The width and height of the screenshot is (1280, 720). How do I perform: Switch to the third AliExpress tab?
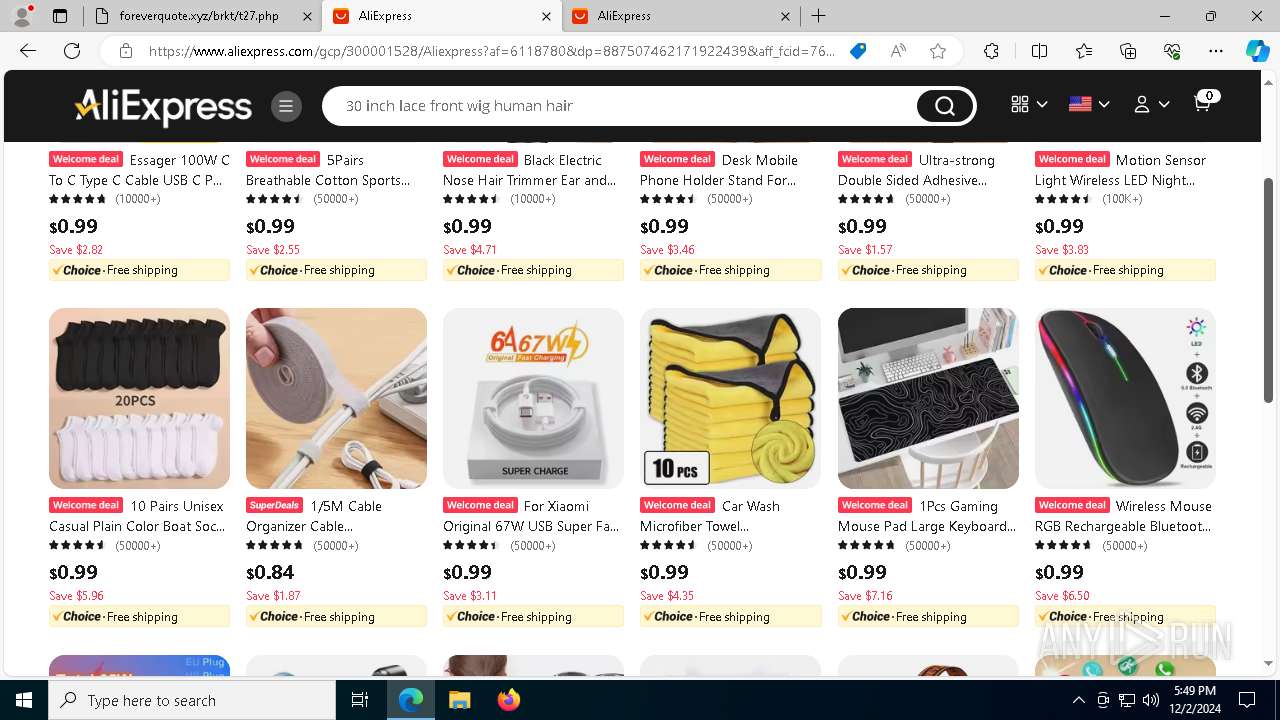680,16
